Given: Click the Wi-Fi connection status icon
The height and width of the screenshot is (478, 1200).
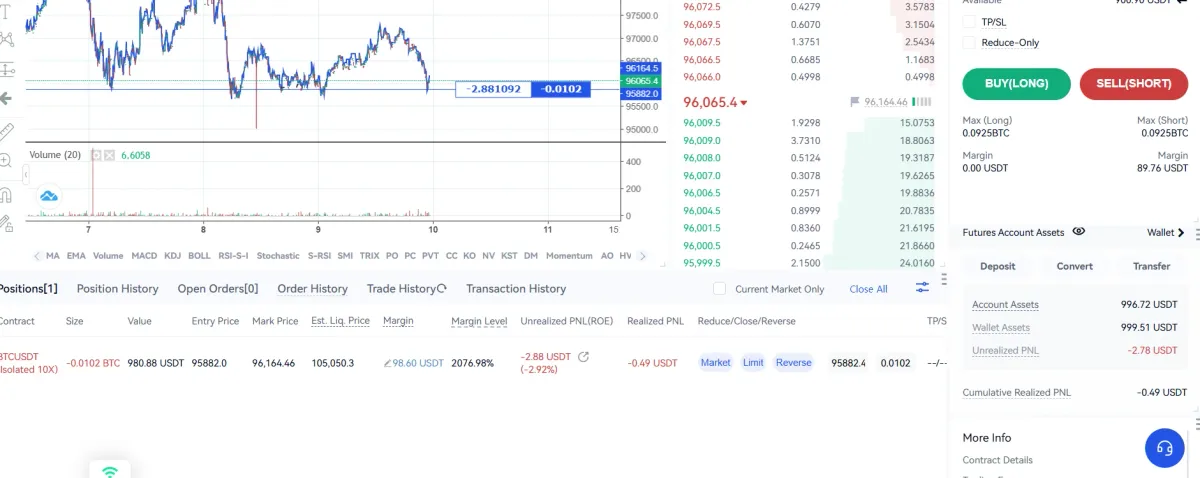Looking at the screenshot, I should pos(110,471).
